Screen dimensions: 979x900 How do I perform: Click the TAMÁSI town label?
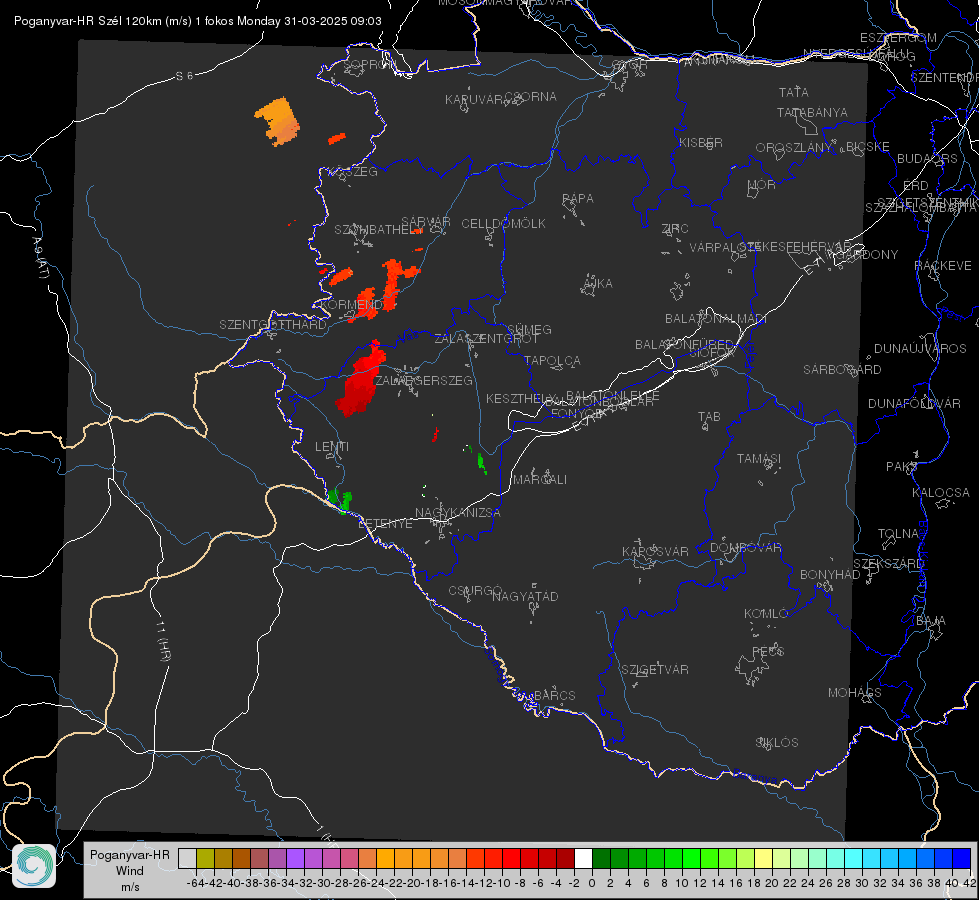click(x=759, y=458)
